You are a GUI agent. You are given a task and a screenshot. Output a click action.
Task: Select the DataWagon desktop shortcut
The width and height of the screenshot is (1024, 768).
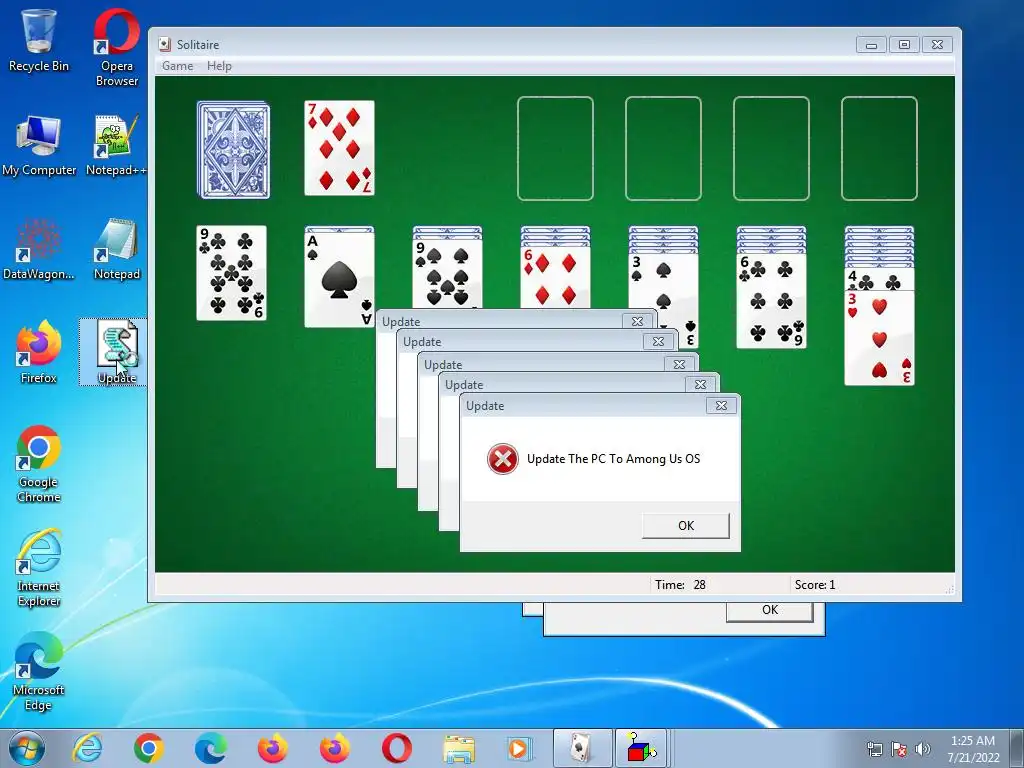[x=39, y=249]
